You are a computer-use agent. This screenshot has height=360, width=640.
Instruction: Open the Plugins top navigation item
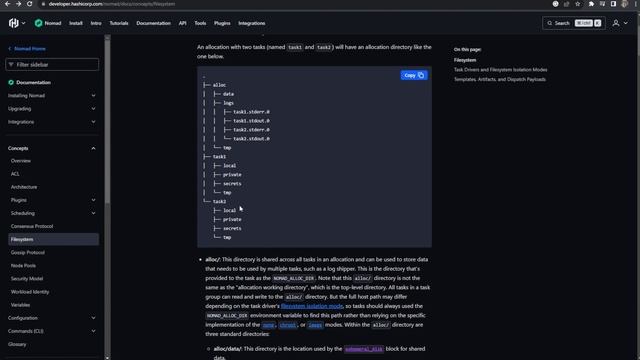tap(222, 23)
